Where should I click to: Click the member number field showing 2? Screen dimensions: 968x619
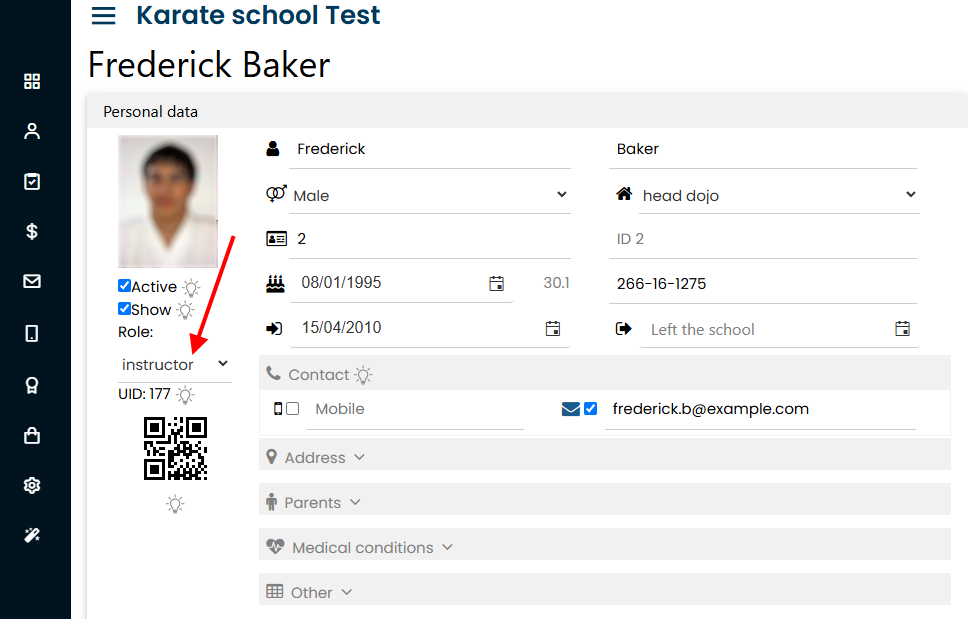430,239
